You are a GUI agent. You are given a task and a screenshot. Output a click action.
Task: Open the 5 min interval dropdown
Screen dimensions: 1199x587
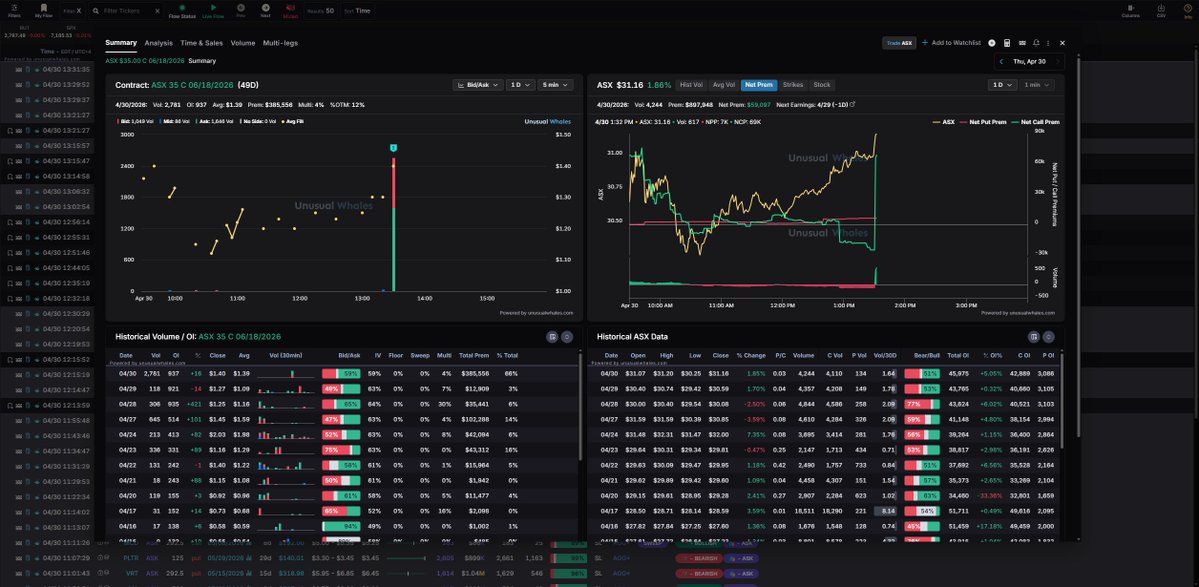[557, 85]
